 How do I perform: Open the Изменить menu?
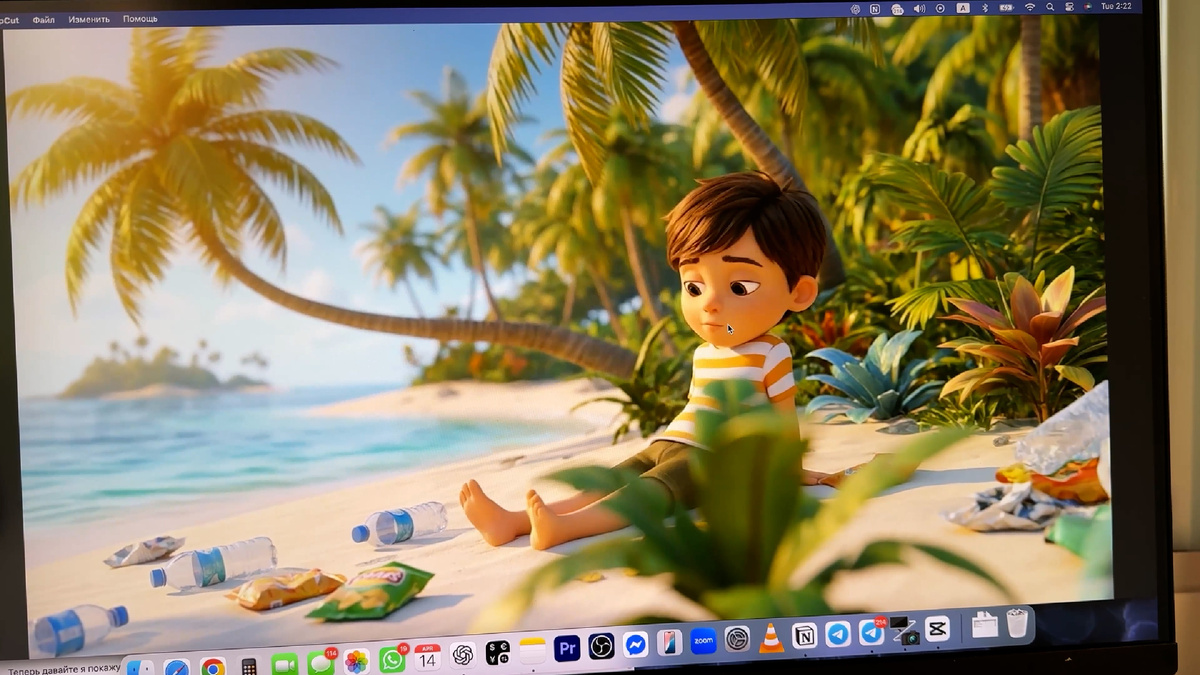tap(89, 19)
